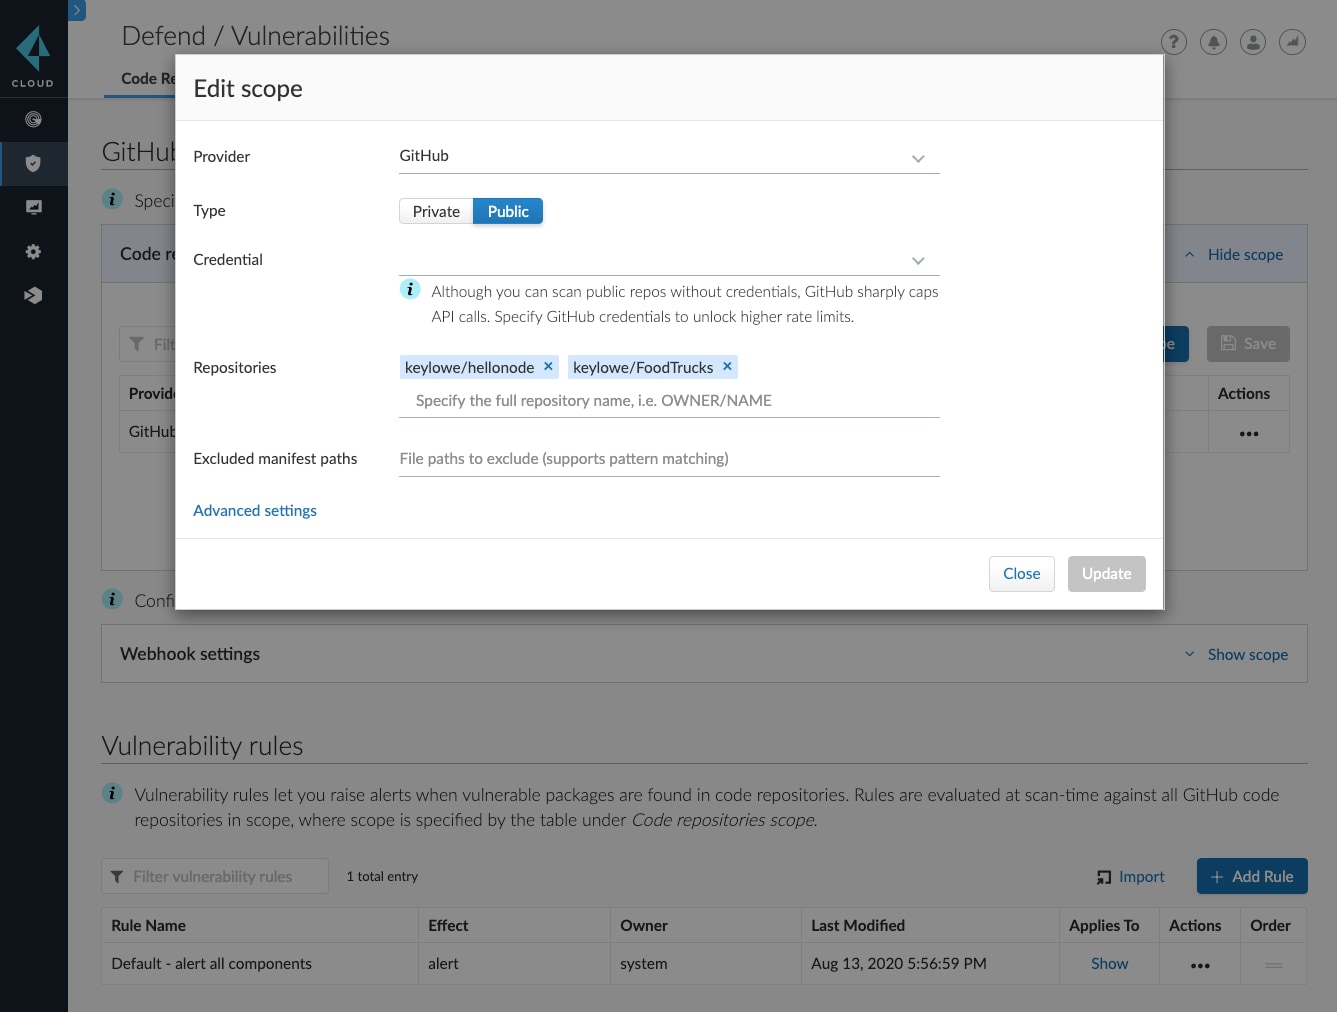The height and width of the screenshot is (1012, 1337).
Task: Open the Radar sidebar icon
Action: pos(33,120)
